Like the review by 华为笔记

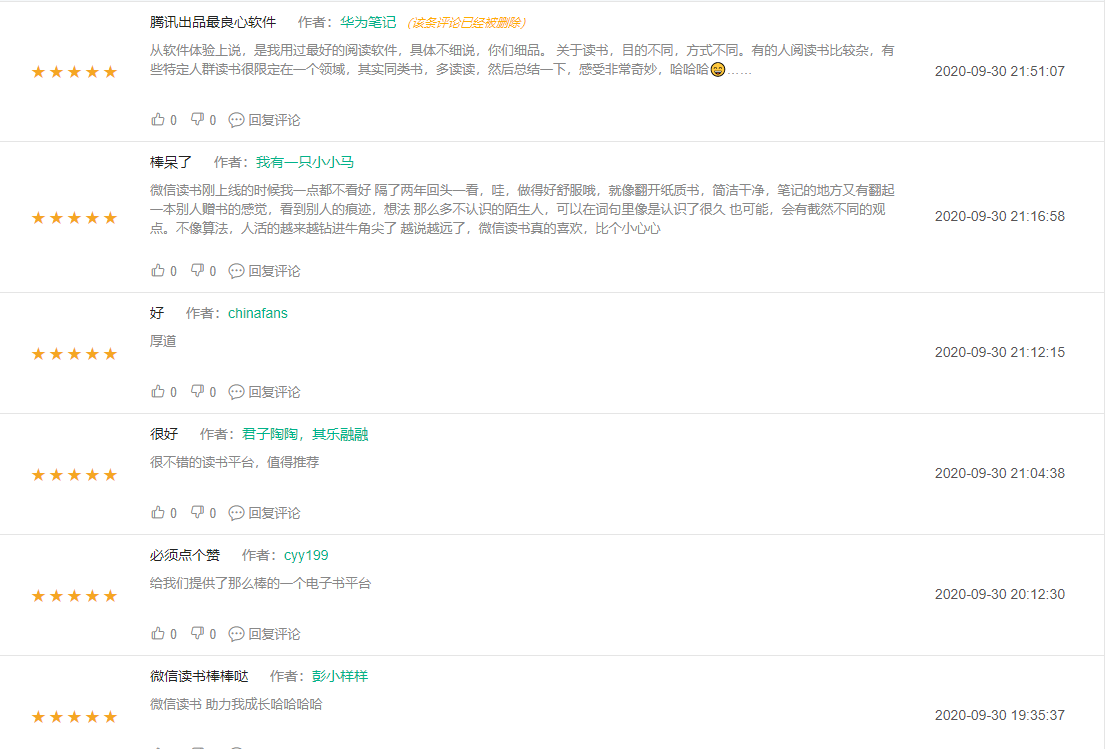[x=158, y=119]
